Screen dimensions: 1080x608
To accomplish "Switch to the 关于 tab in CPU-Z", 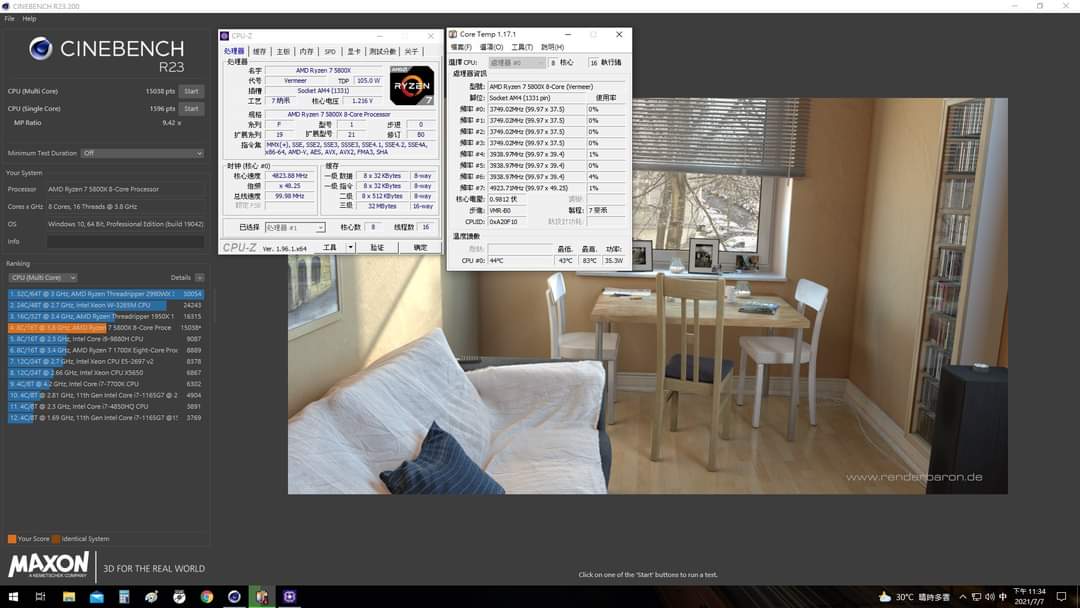I will (x=411, y=51).
